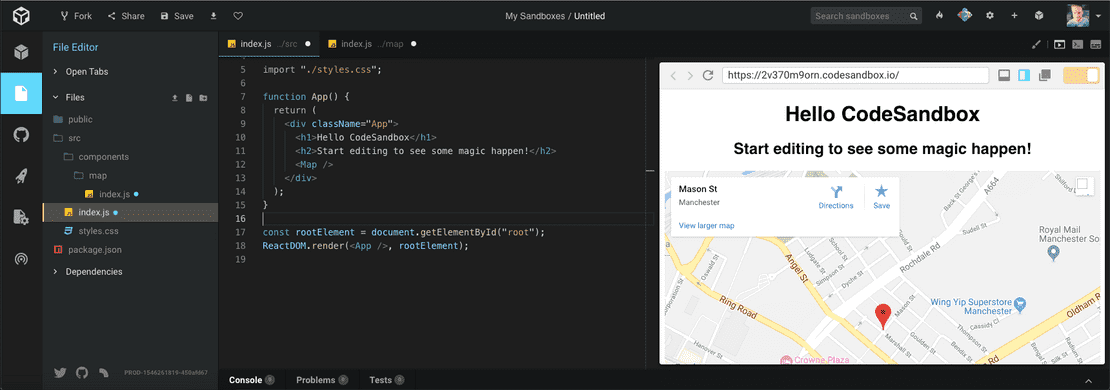Click the GitHub icon in the sidebar footer
The height and width of the screenshot is (390, 1110).
[82, 372]
